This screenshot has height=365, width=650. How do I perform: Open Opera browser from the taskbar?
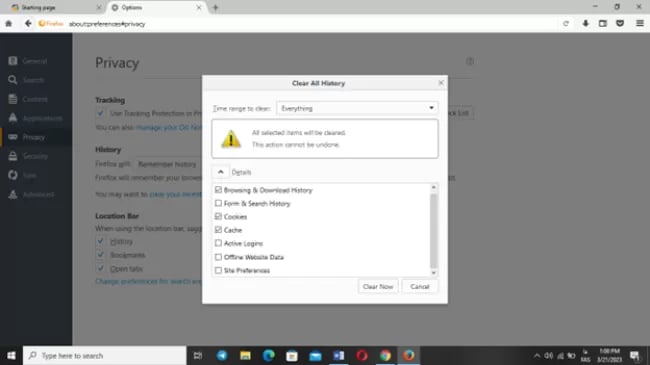pyautogui.click(x=362, y=355)
